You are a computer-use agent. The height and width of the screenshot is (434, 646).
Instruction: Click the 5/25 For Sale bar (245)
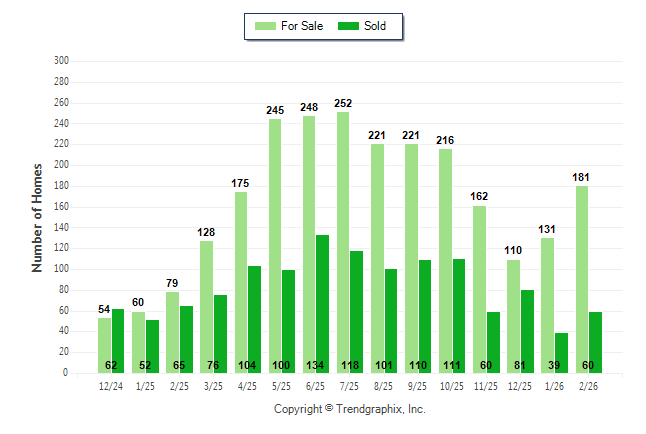tap(275, 246)
